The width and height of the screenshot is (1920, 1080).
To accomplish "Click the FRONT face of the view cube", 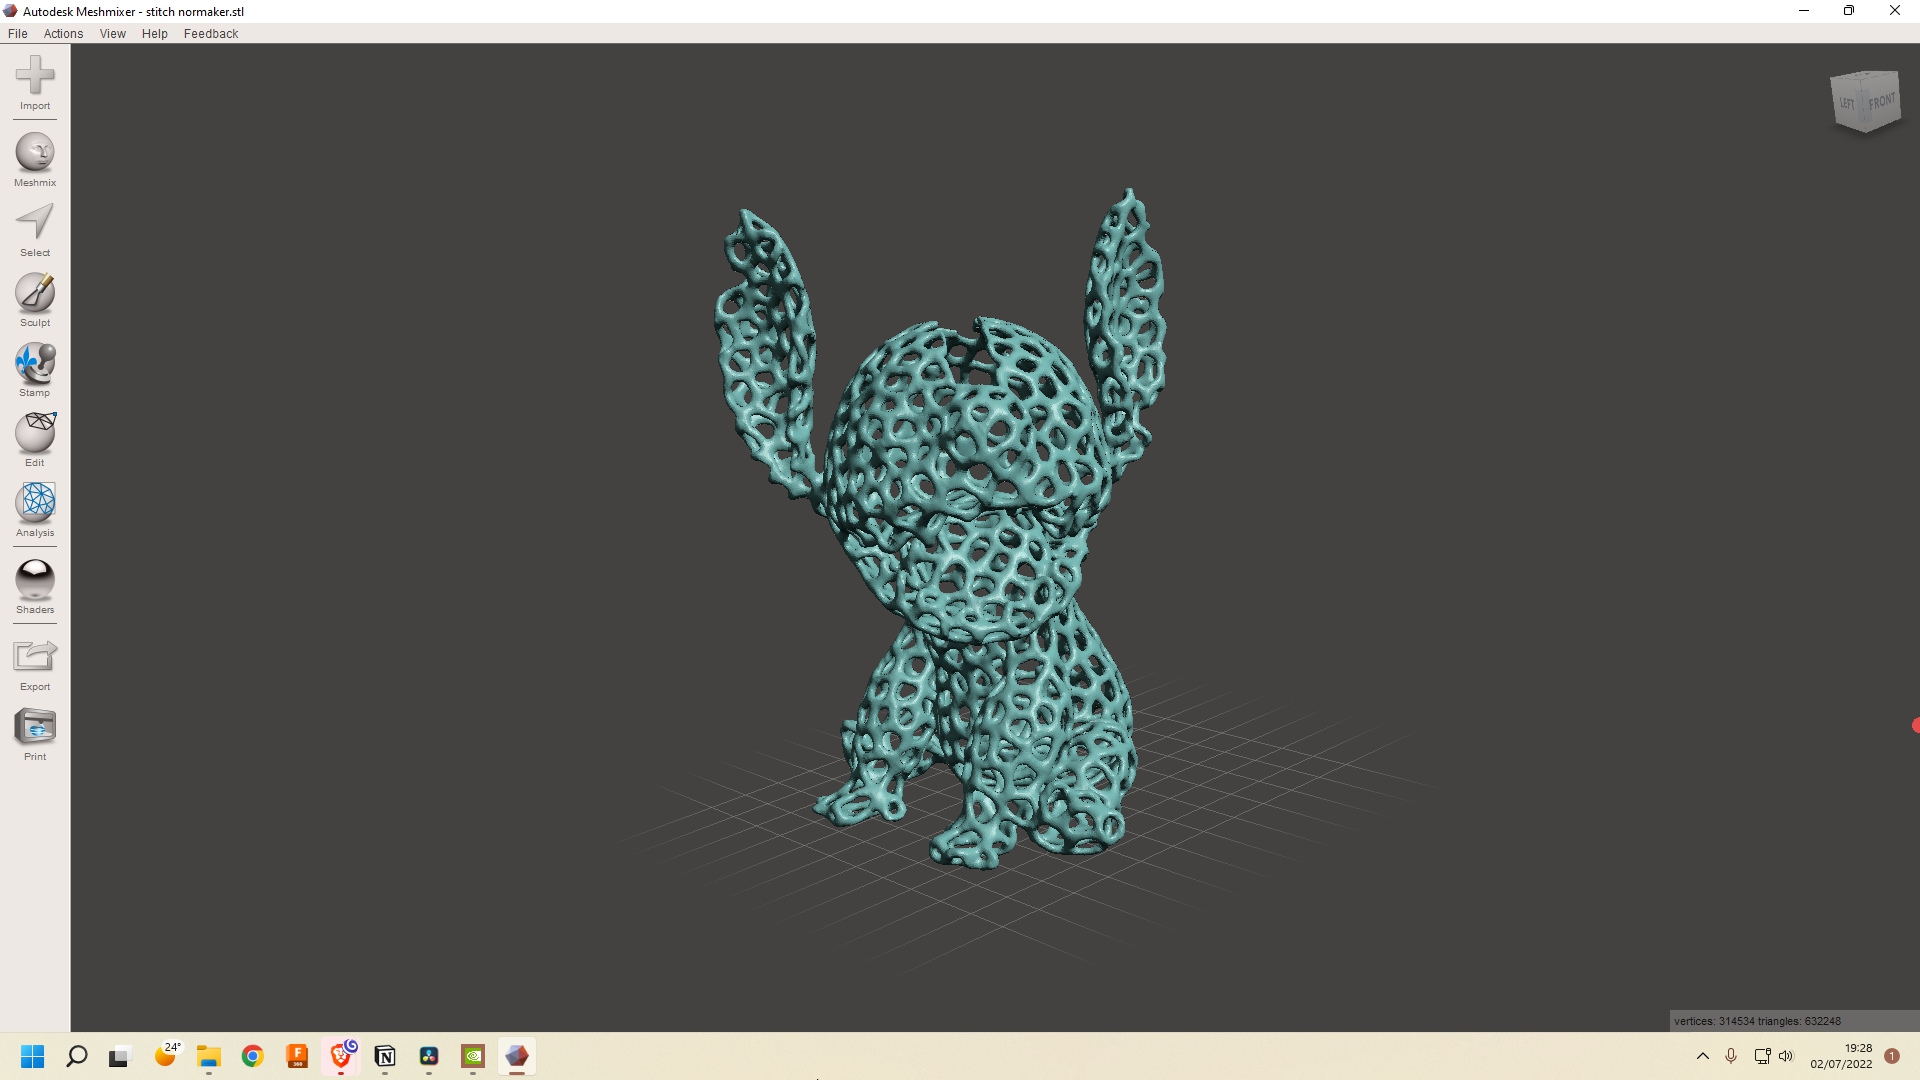I will click(1881, 101).
